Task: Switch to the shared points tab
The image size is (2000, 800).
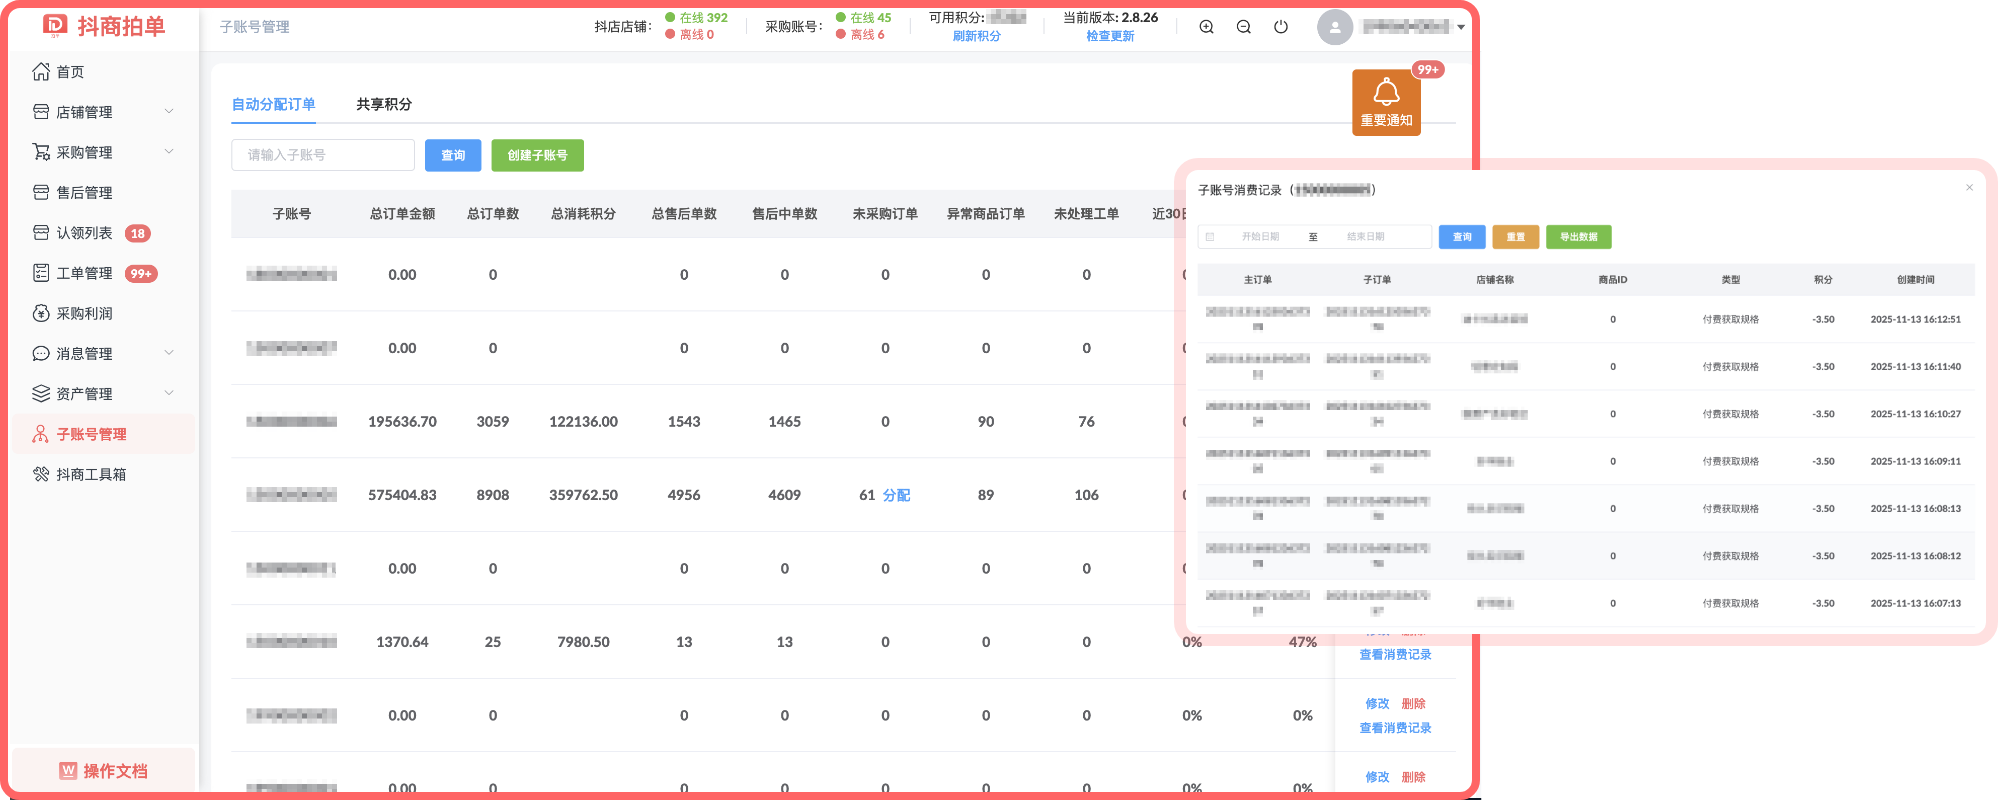Action: point(384,104)
